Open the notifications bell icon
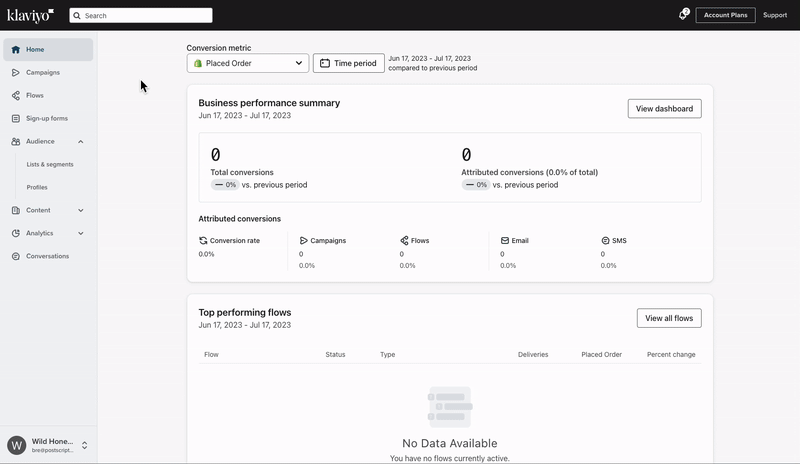800x464 pixels. point(683,15)
